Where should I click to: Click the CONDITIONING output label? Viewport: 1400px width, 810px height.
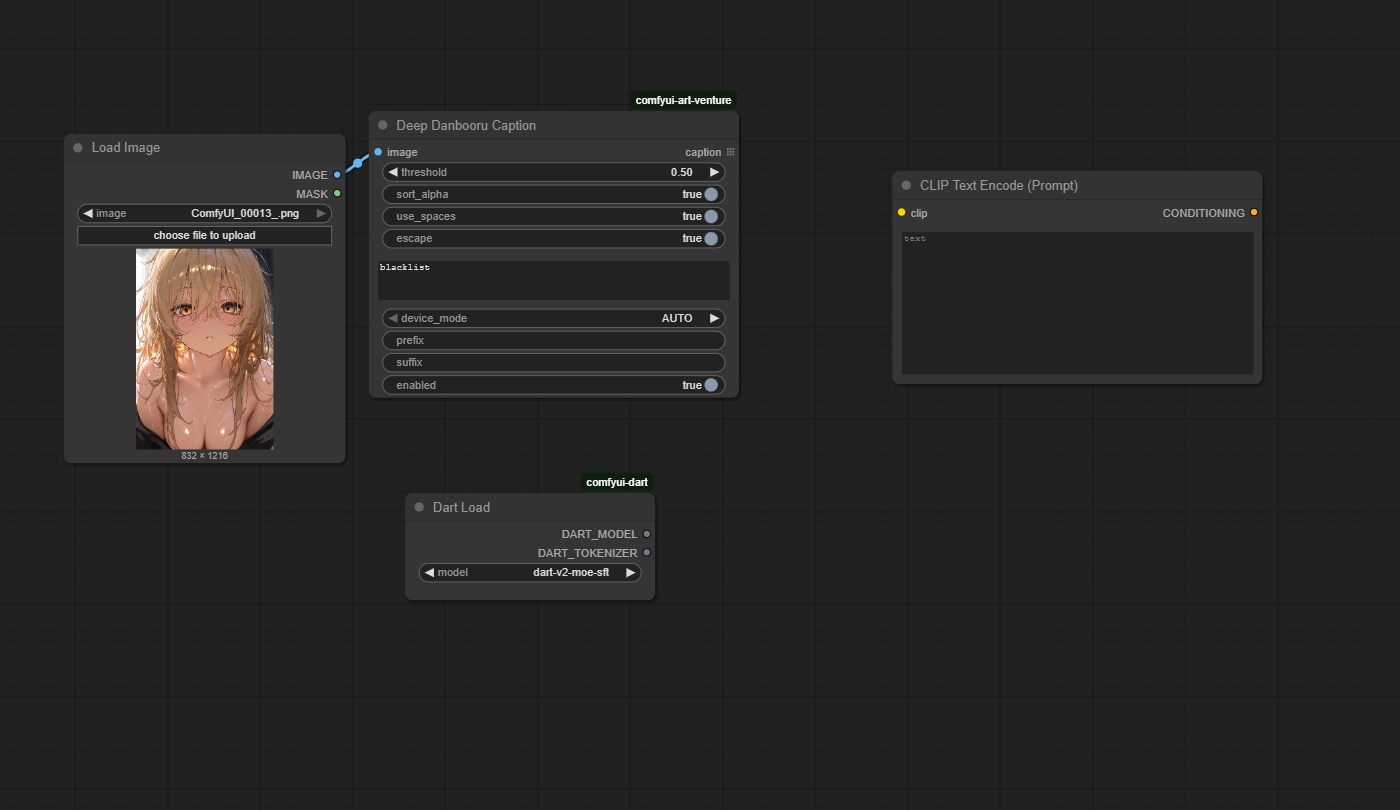pos(1204,213)
